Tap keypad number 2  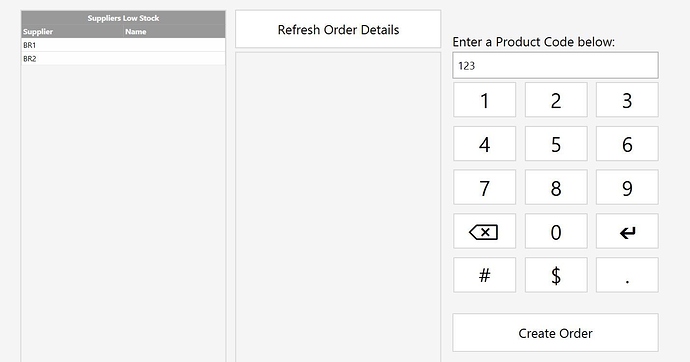pyautogui.click(x=556, y=100)
